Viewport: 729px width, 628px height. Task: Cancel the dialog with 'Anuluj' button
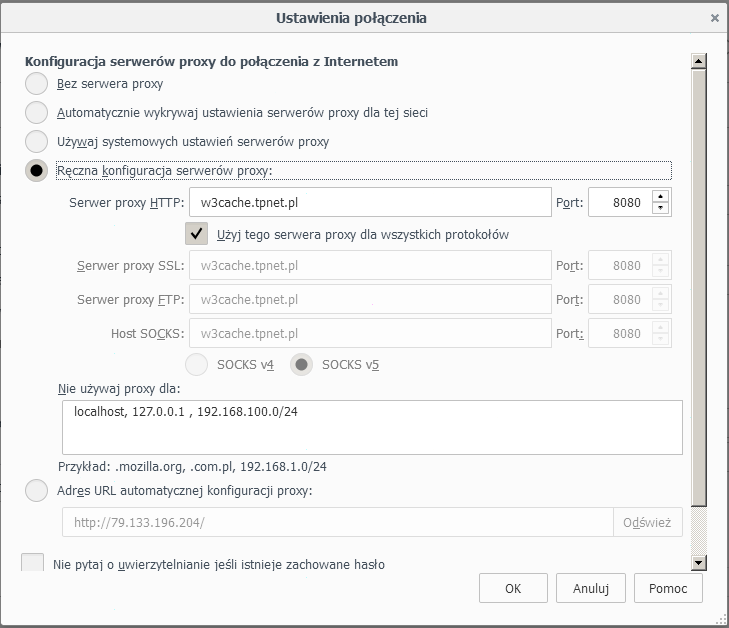[x=590, y=588]
